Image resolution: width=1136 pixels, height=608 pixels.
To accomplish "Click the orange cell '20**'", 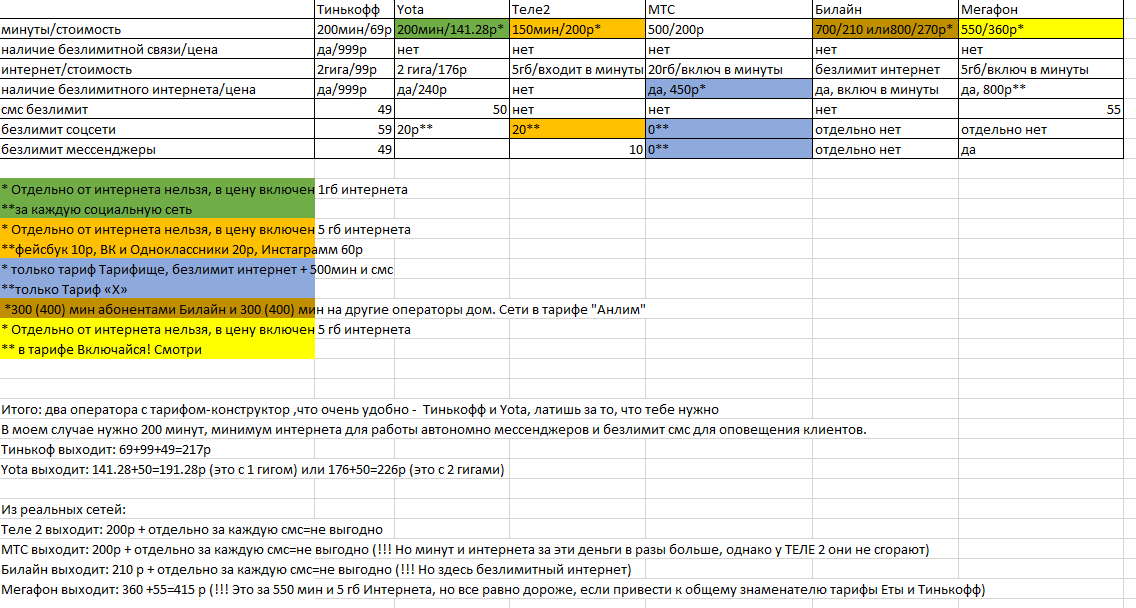I will [577, 129].
